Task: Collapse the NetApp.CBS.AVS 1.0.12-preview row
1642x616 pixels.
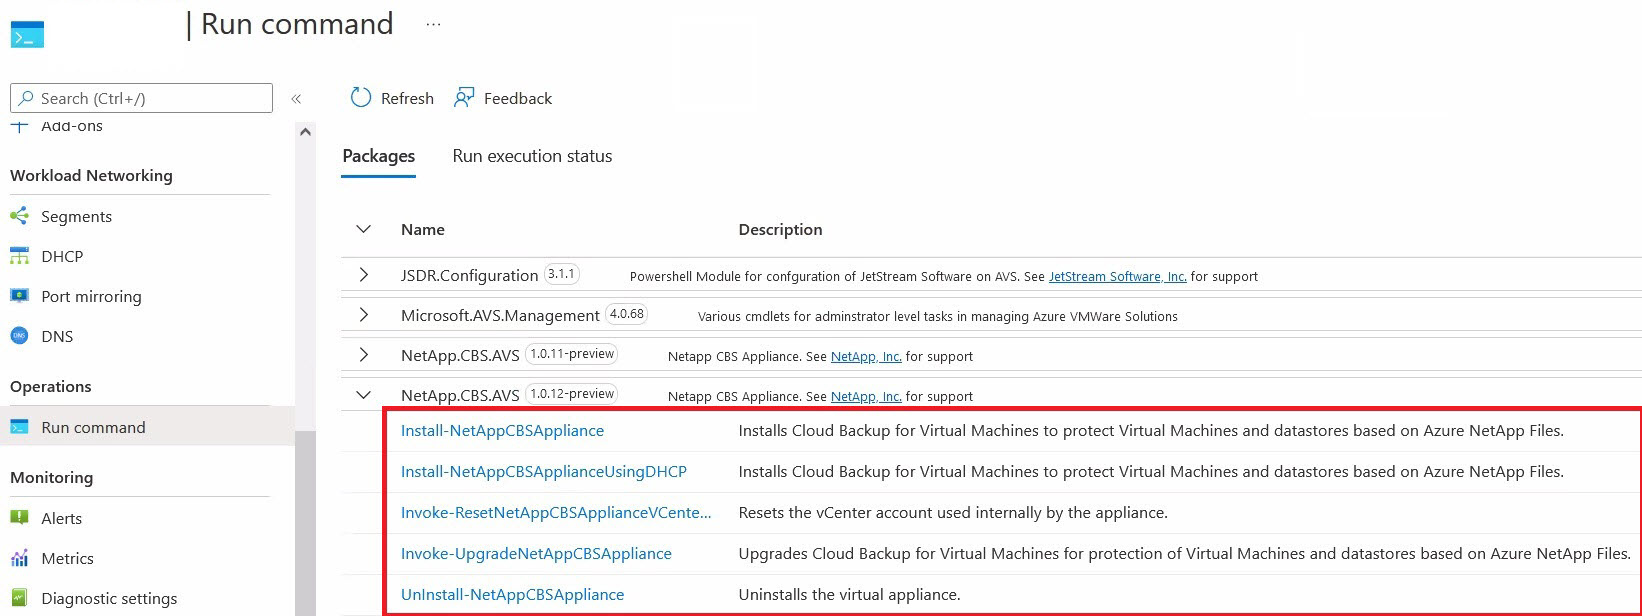Action: 363,395
